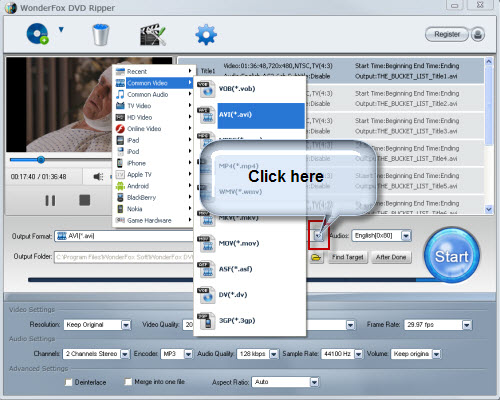Choose iPad device category
Screen dimensions: 500x400
point(153,140)
